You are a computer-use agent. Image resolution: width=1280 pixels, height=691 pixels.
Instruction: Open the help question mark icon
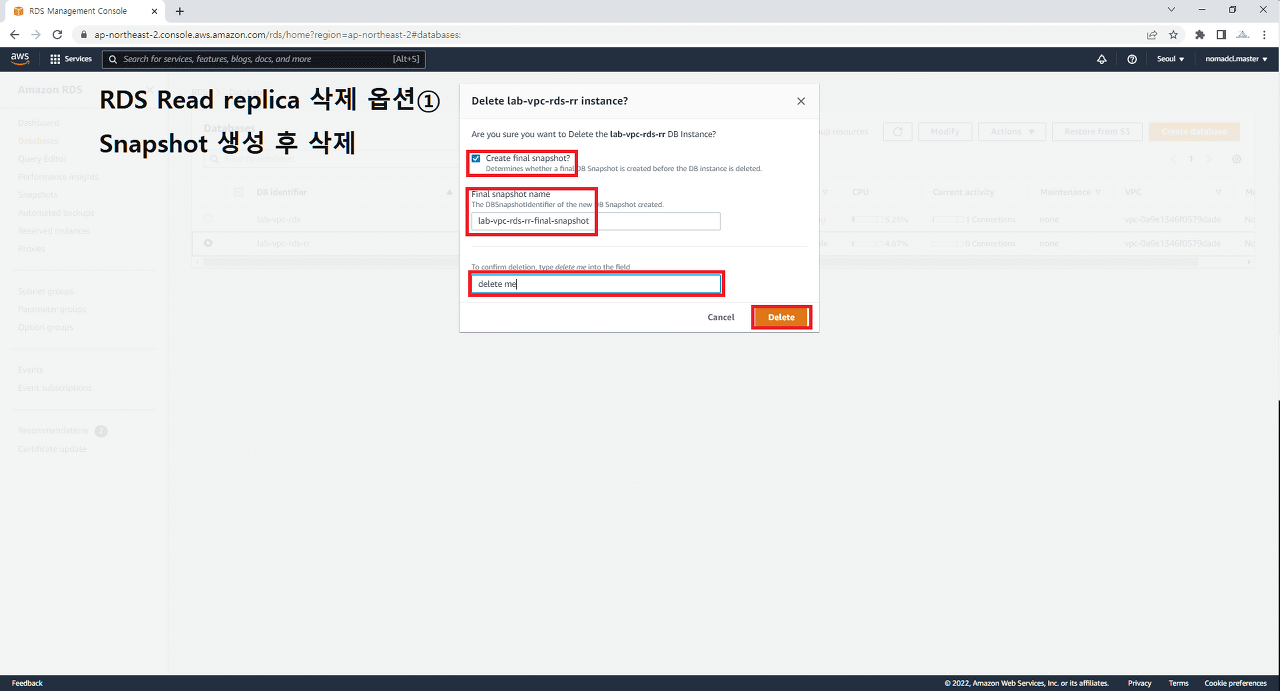tap(1132, 59)
